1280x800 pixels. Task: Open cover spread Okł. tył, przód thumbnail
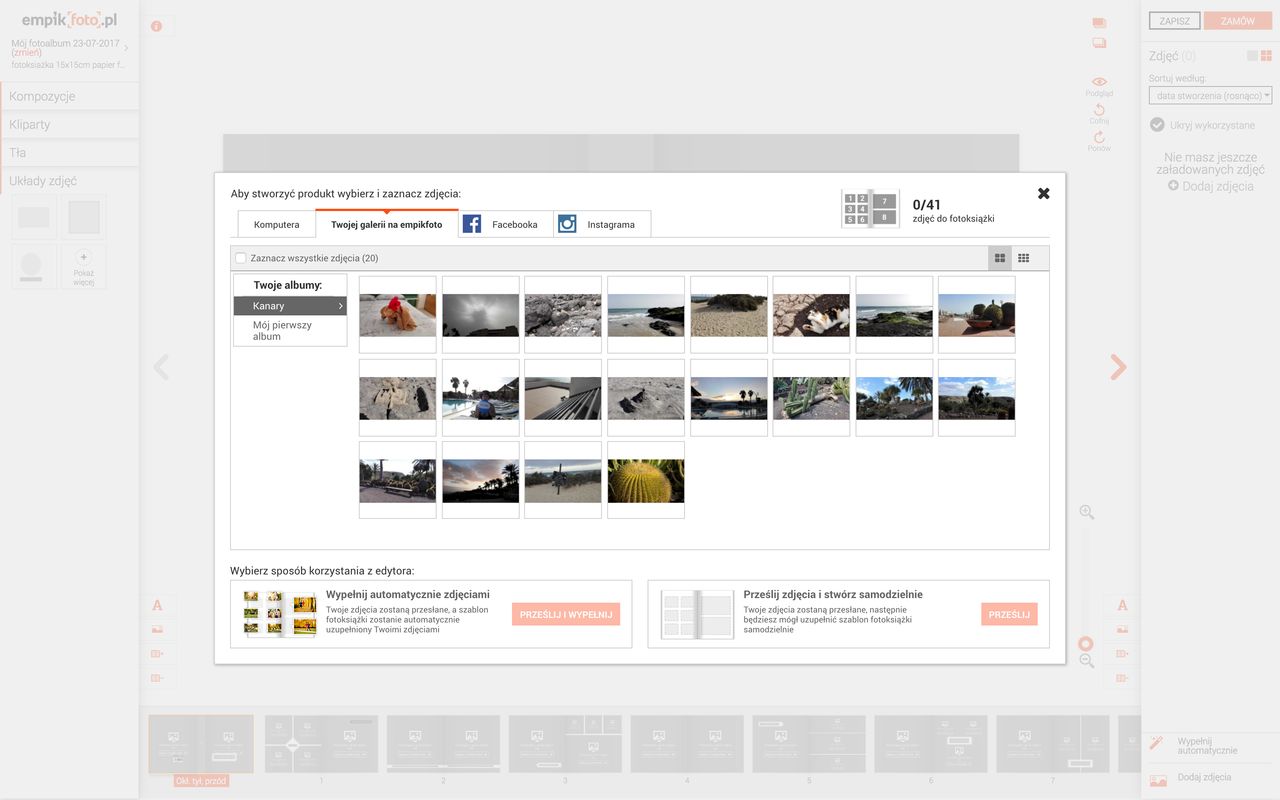coord(201,744)
